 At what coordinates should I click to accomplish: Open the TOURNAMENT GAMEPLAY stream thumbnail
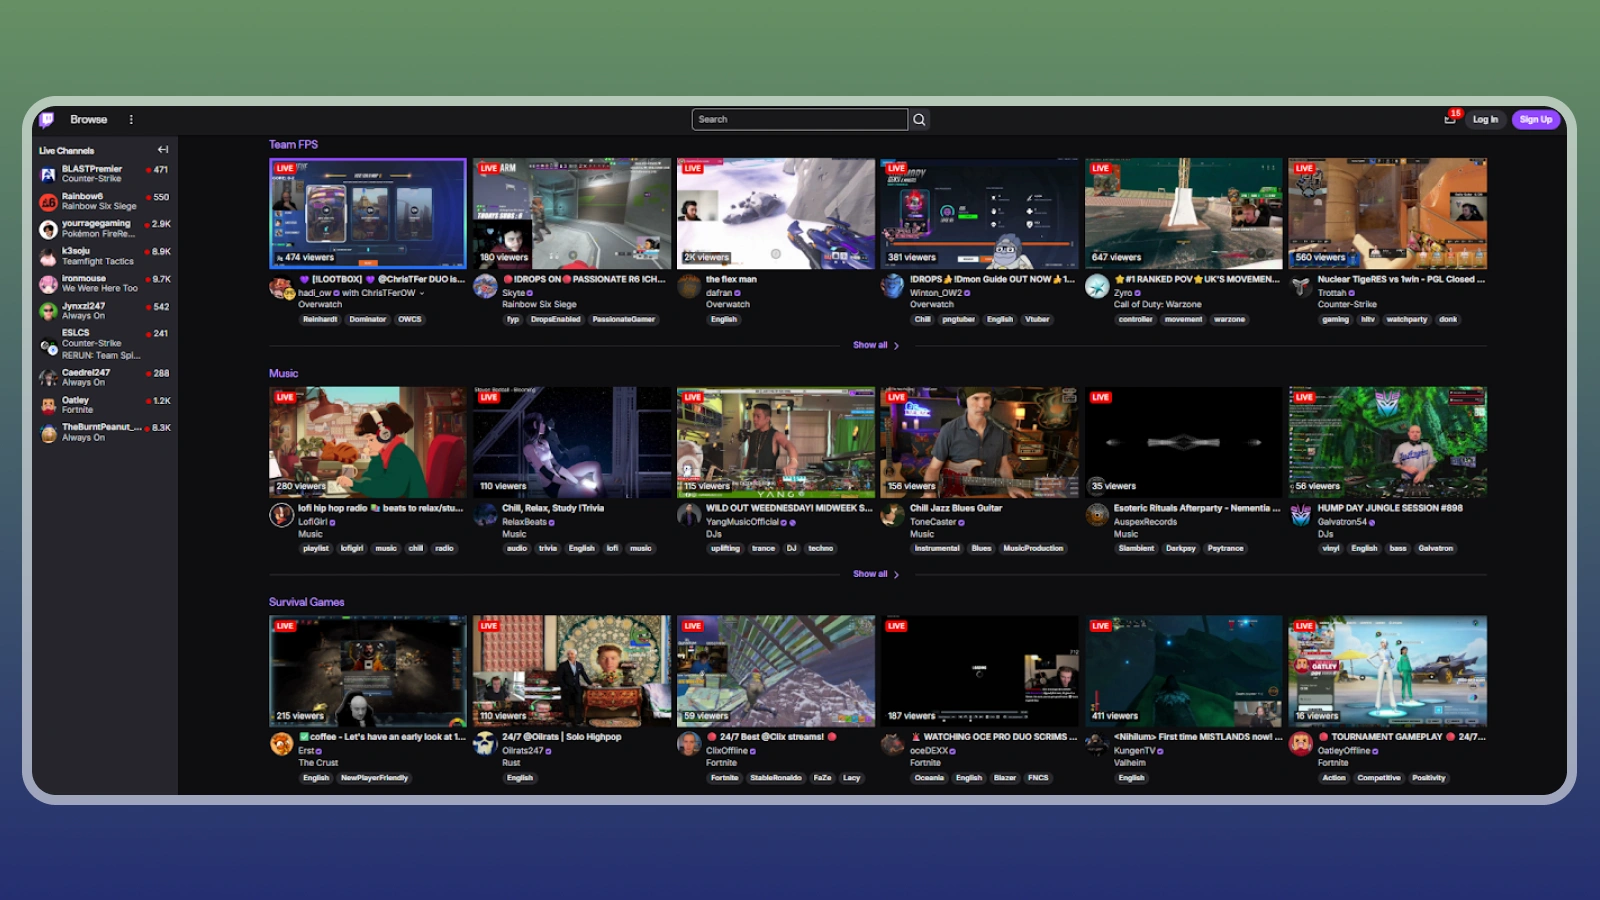coord(1387,671)
